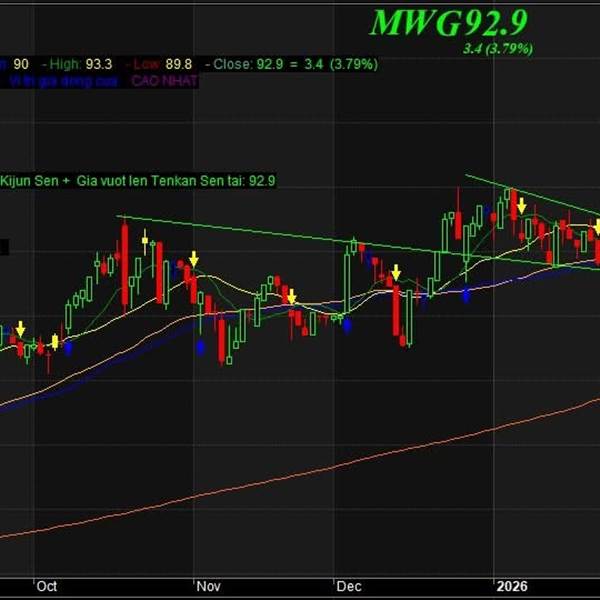Select the Oct label on the time axis
The image size is (600, 600).
coord(47,586)
